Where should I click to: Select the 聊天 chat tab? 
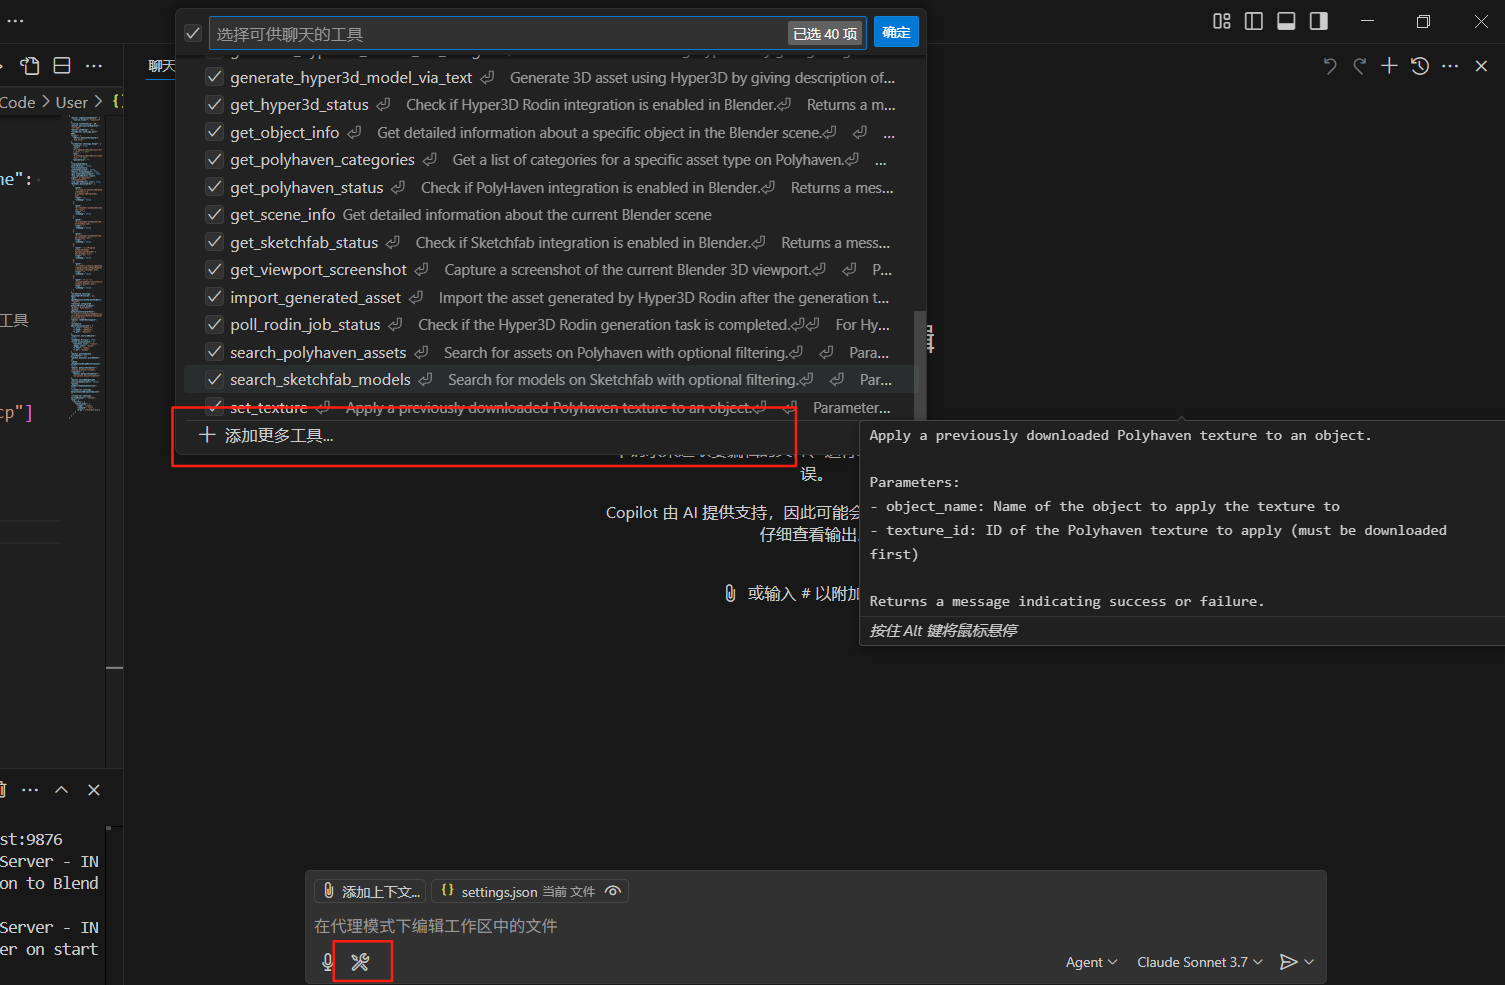tap(161, 66)
